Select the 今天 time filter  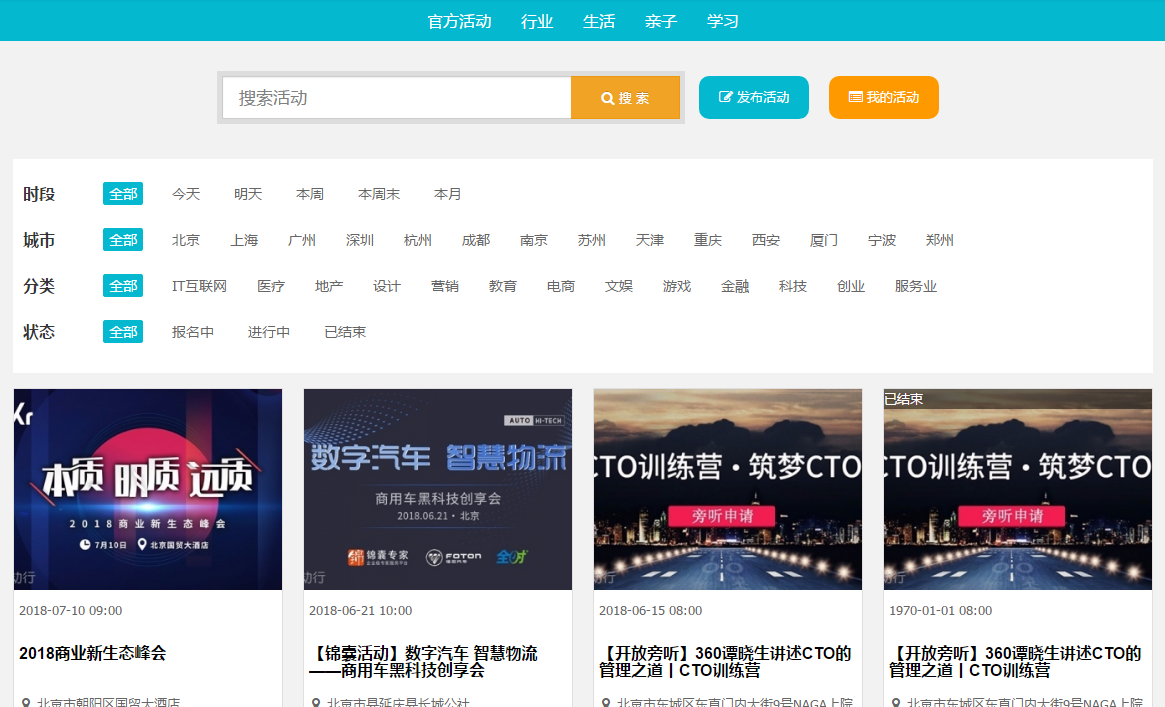[186, 194]
